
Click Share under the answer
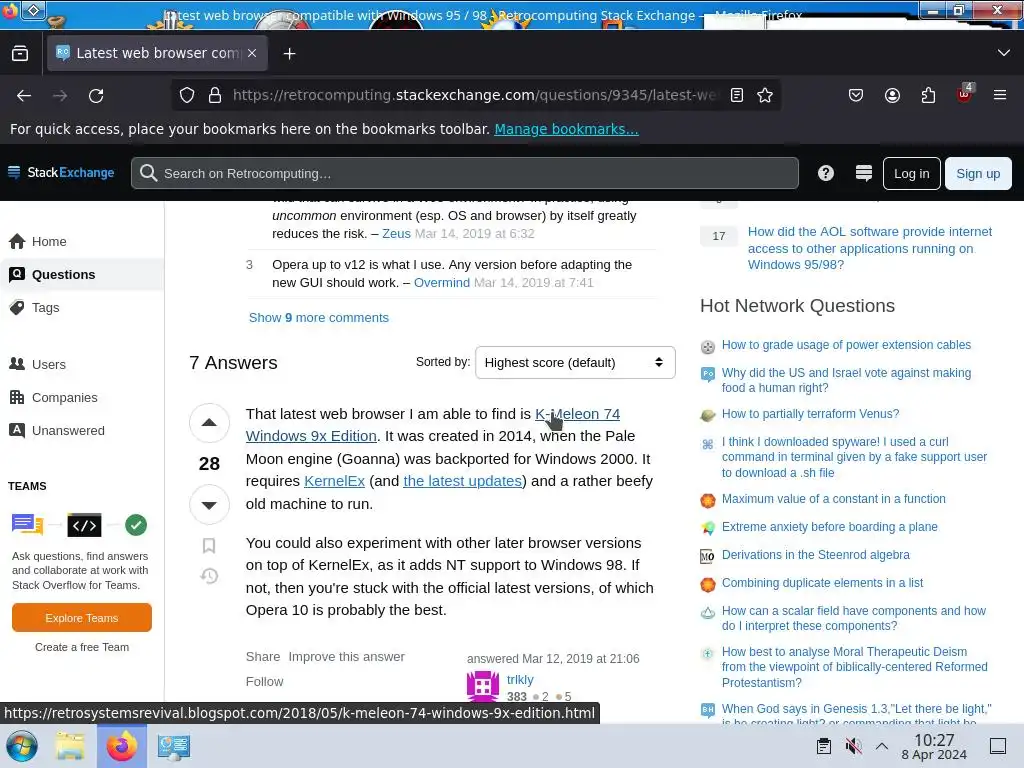[263, 657]
